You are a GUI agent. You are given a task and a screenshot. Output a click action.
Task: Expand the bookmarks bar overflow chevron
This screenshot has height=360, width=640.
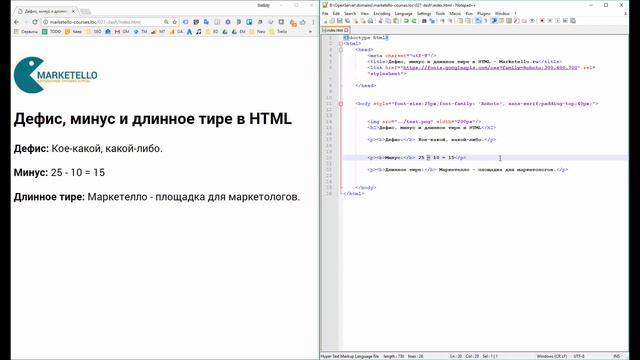click(x=310, y=31)
